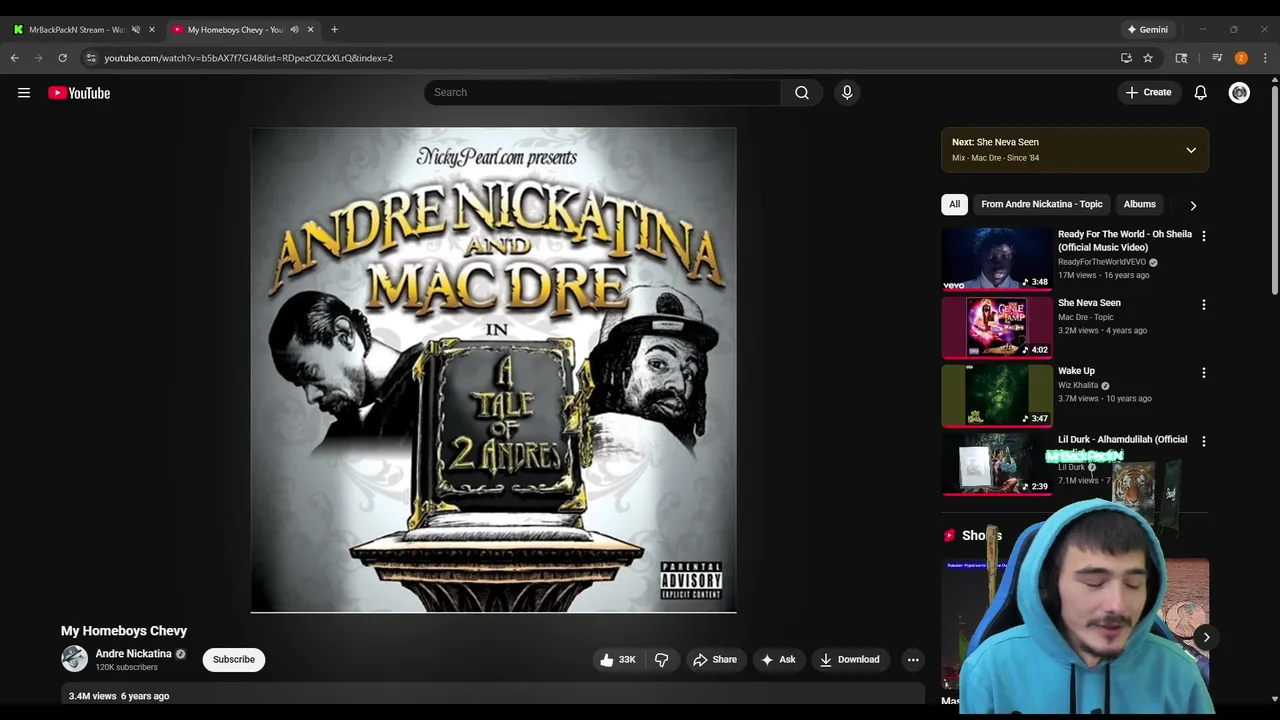Click the 'My Homeboys Chevy' video title

[124, 631]
